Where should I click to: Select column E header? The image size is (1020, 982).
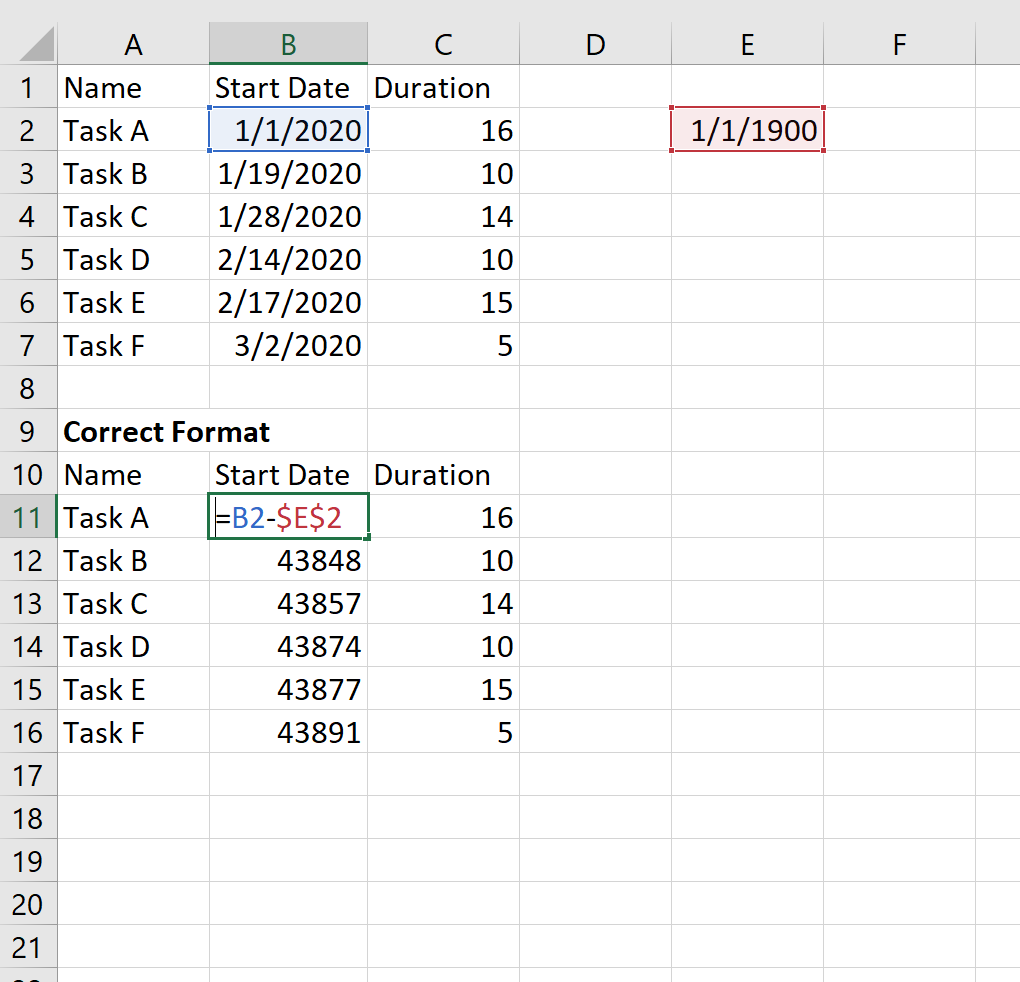[747, 44]
